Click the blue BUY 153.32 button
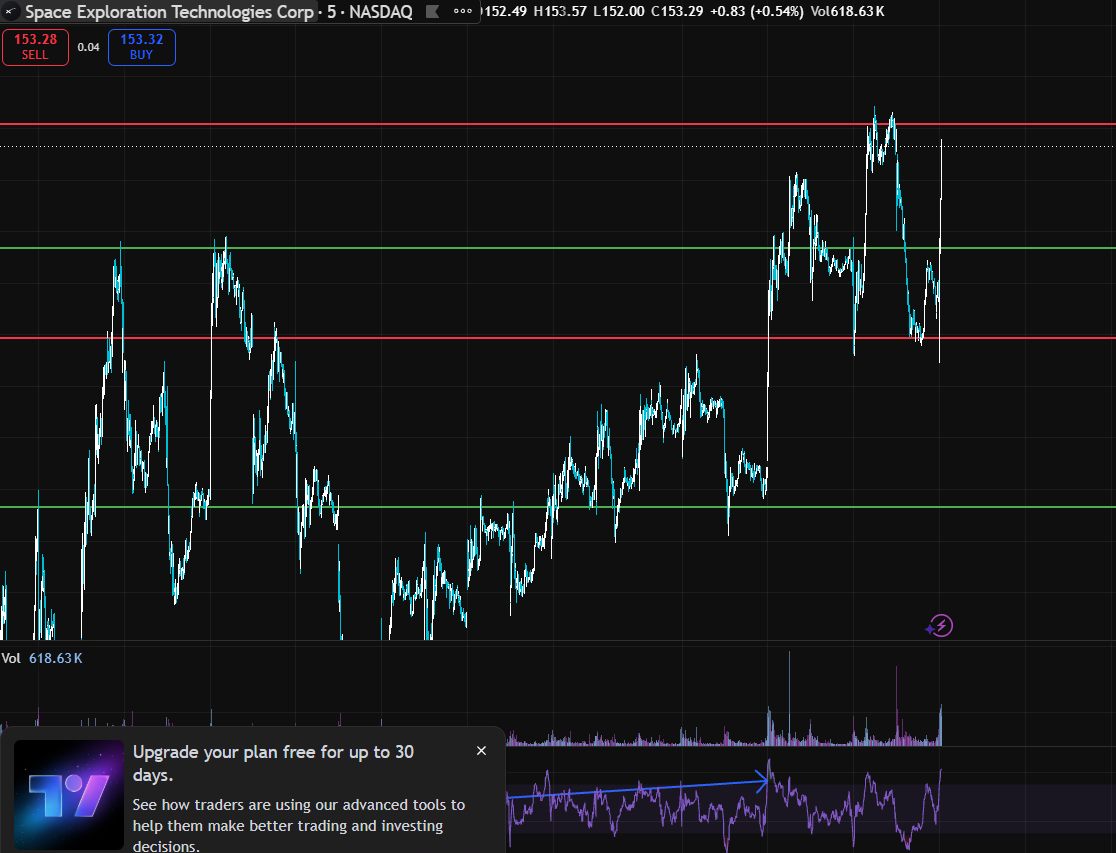 point(142,47)
